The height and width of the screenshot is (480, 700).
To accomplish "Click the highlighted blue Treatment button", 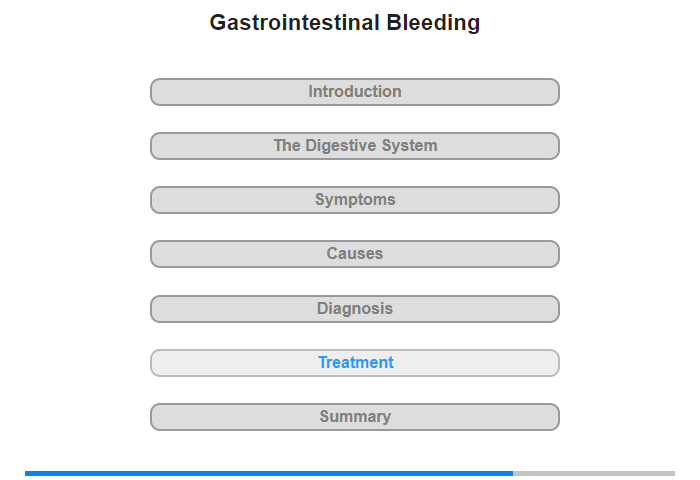I will (354, 363).
